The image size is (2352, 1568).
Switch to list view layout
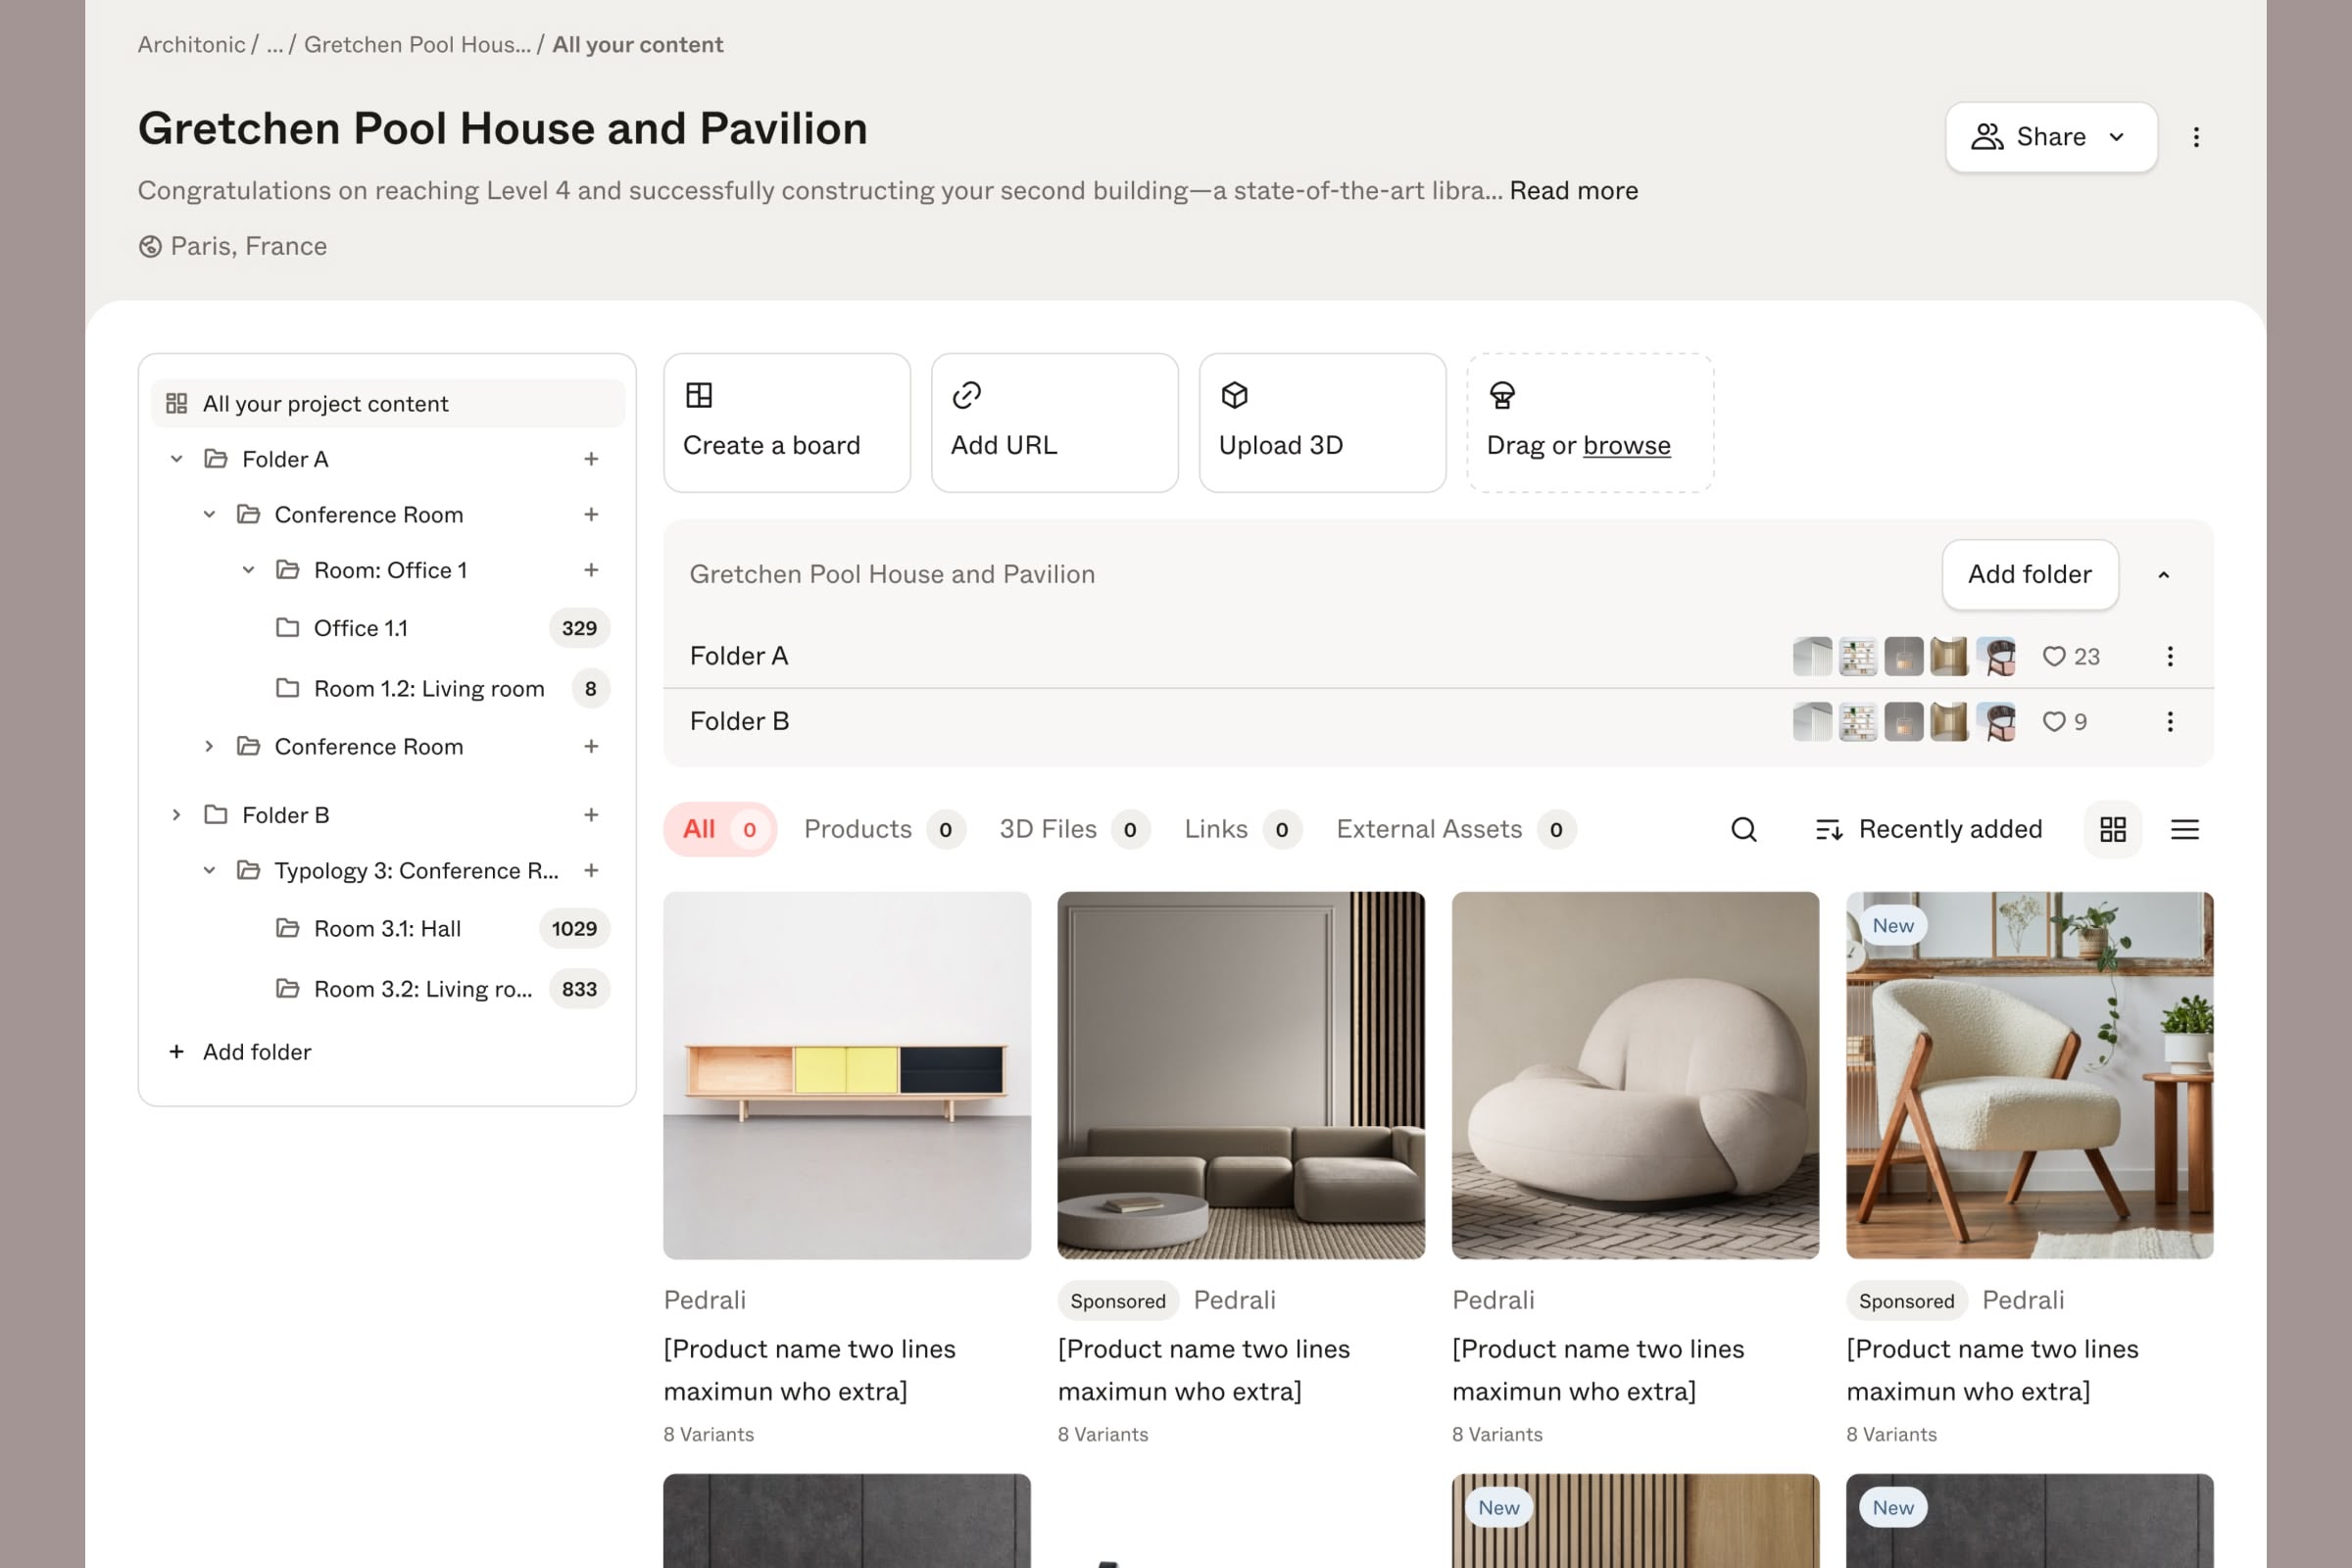click(x=2185, y=829)
